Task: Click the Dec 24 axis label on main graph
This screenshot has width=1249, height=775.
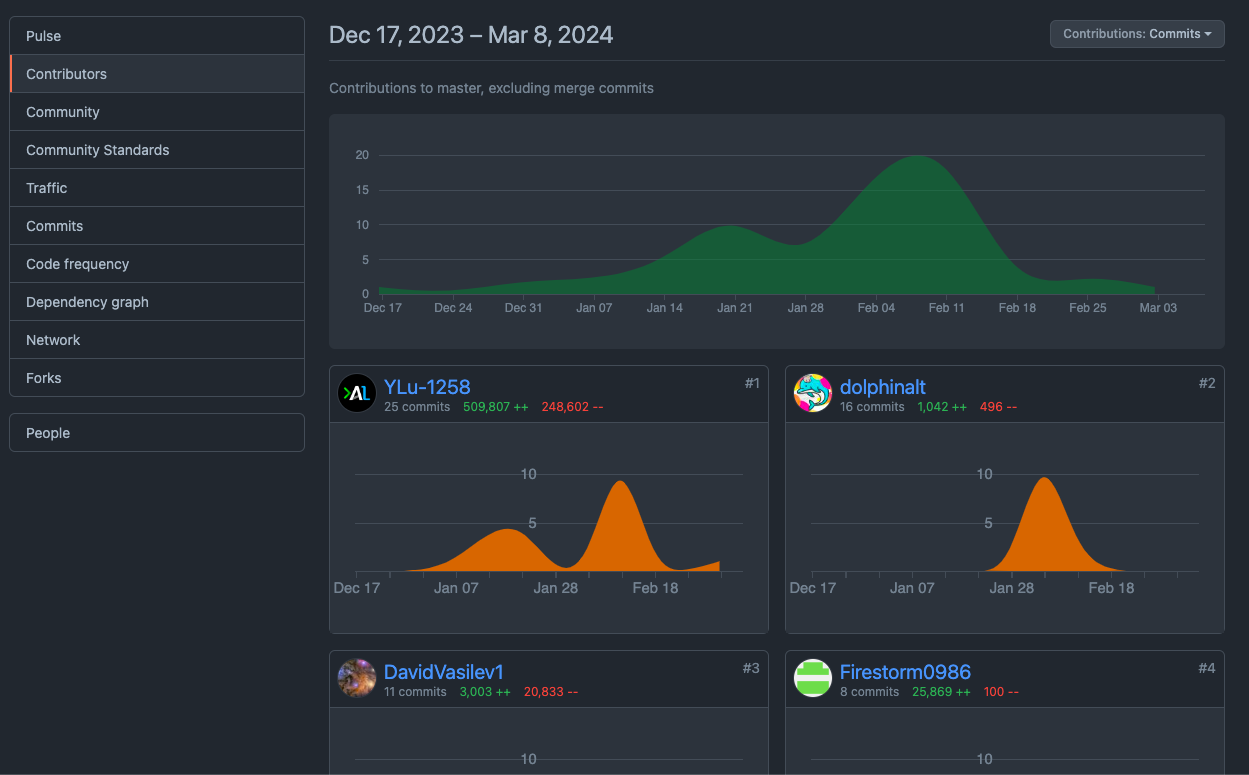Action: click(453, 308)
